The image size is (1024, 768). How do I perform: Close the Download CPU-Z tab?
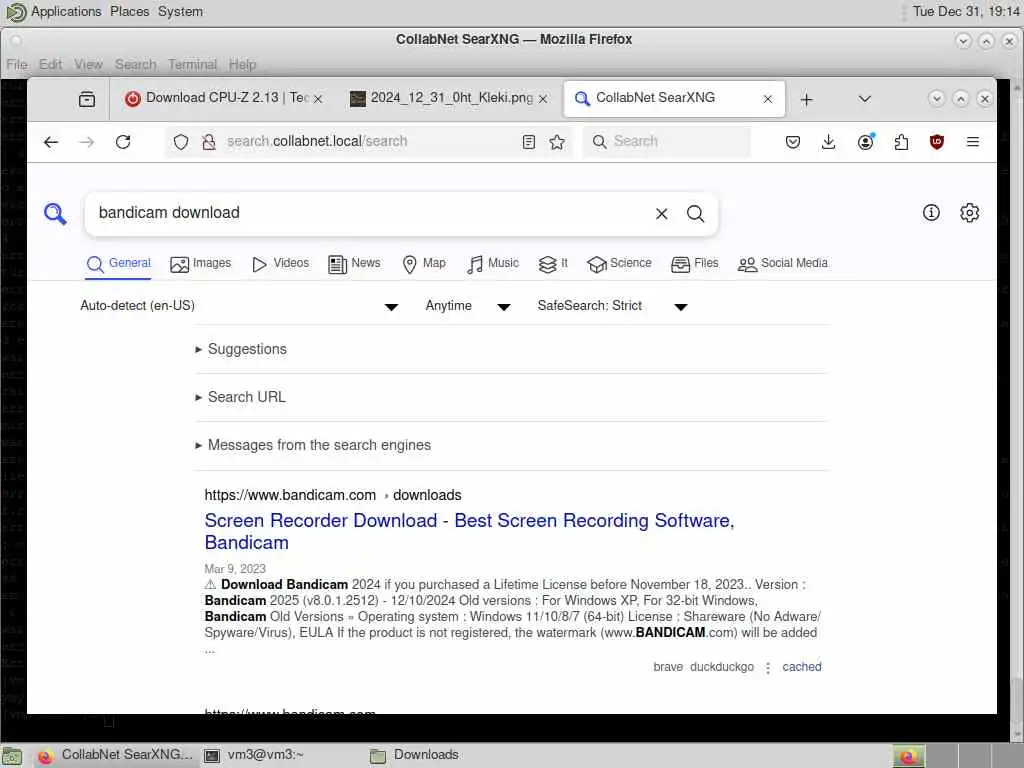pyautogui.click(x=318, y=99)
